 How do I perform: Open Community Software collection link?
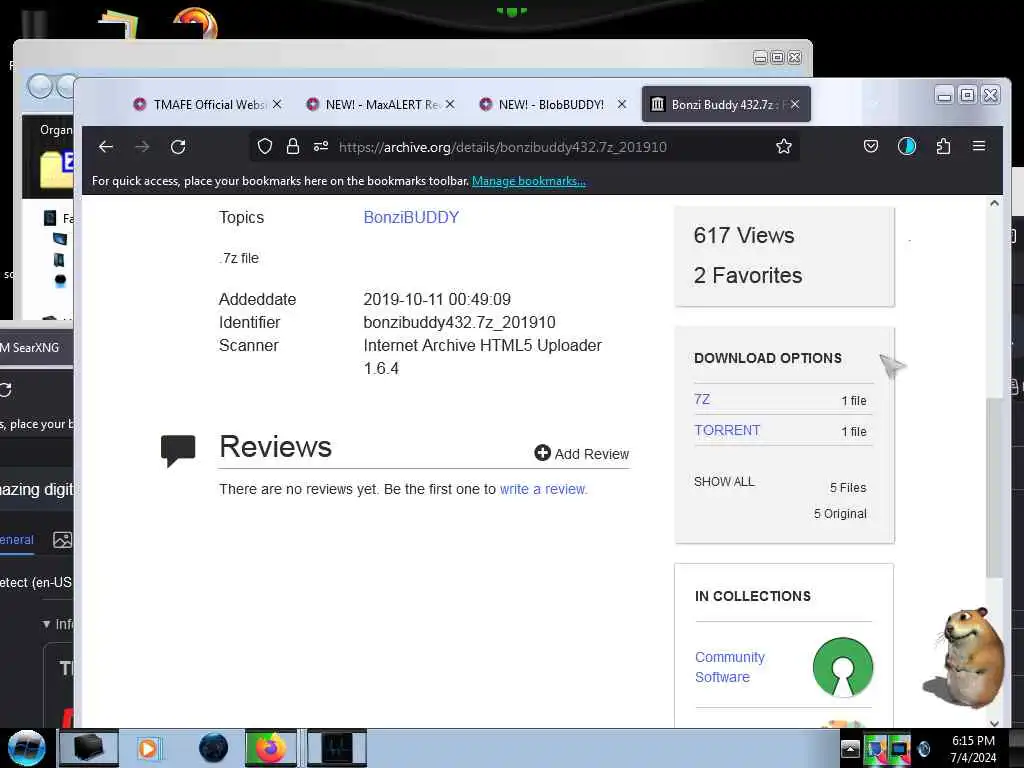pyautogui.click(x=729, y=667)
